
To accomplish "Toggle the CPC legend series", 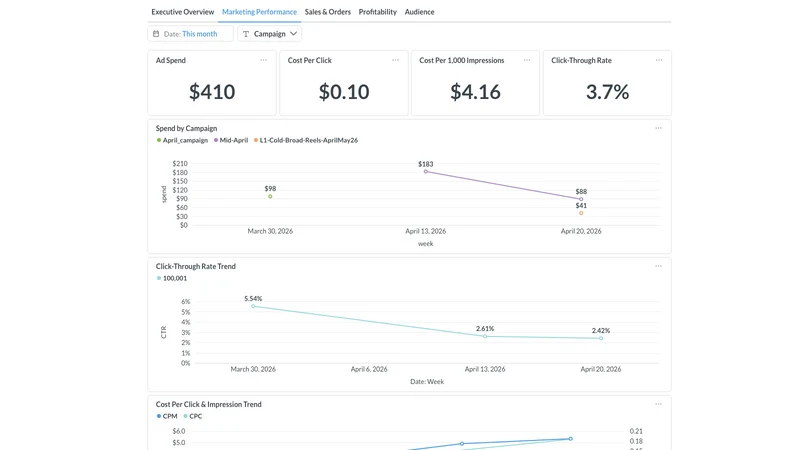I will pos(193,416).
